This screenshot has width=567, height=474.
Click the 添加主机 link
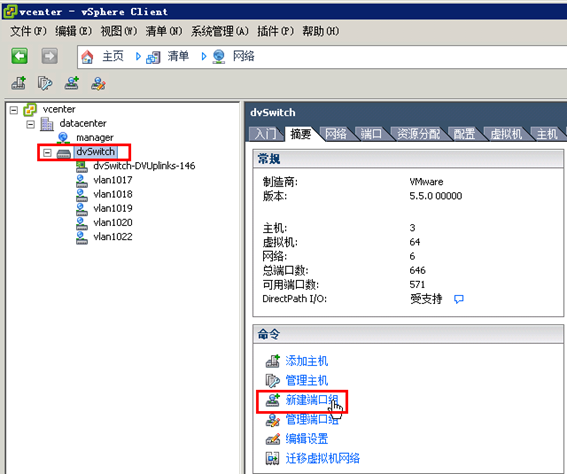pyautogui.click(x=307, y=361)
